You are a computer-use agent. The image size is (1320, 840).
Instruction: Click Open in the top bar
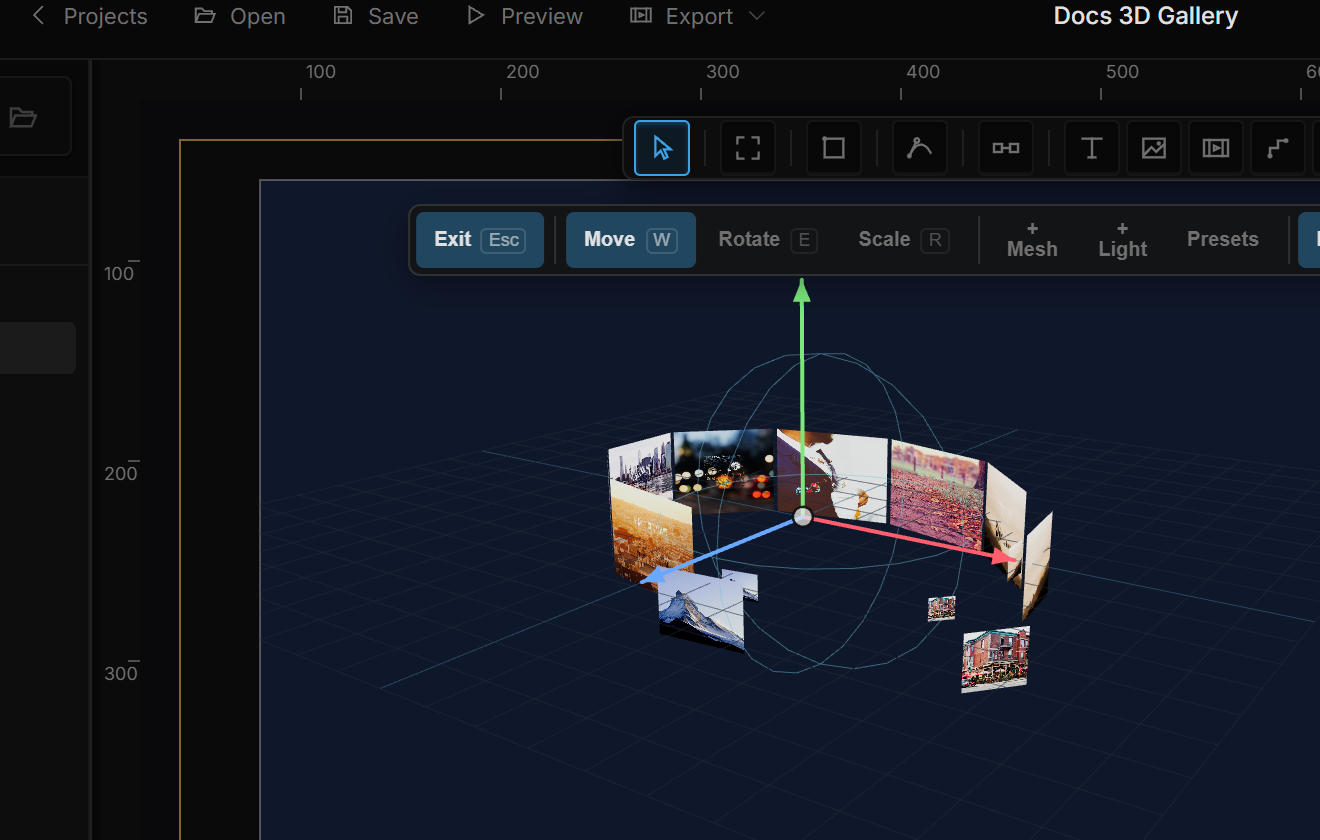click(240, 17)
